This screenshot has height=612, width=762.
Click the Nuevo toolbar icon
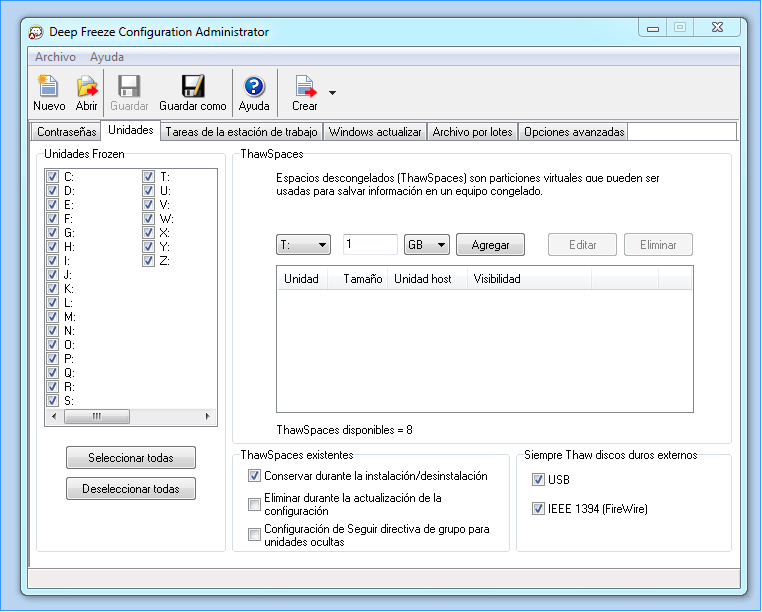49,86
